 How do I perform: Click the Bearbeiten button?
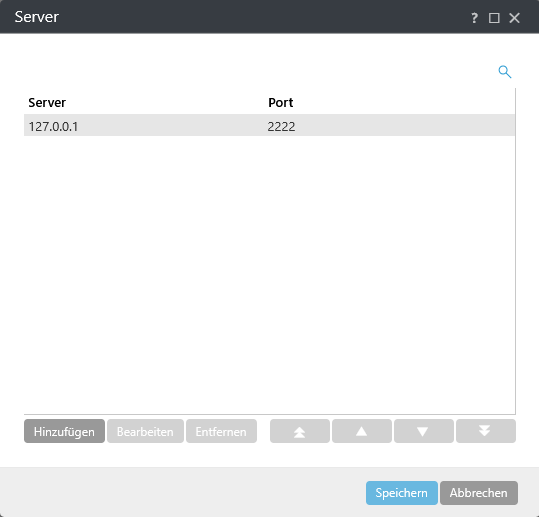pos(145,431)
